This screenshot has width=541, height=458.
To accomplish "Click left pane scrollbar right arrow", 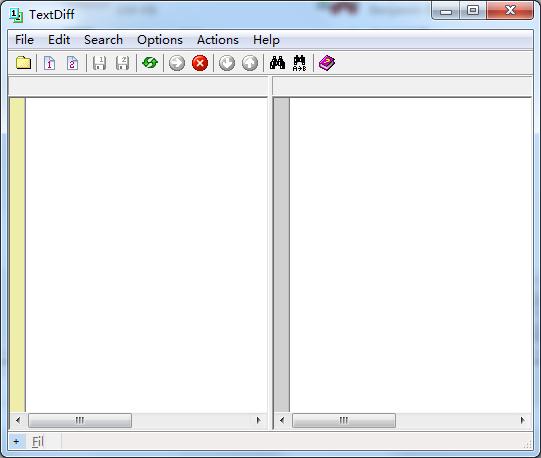I will click(x=258, y=420).
